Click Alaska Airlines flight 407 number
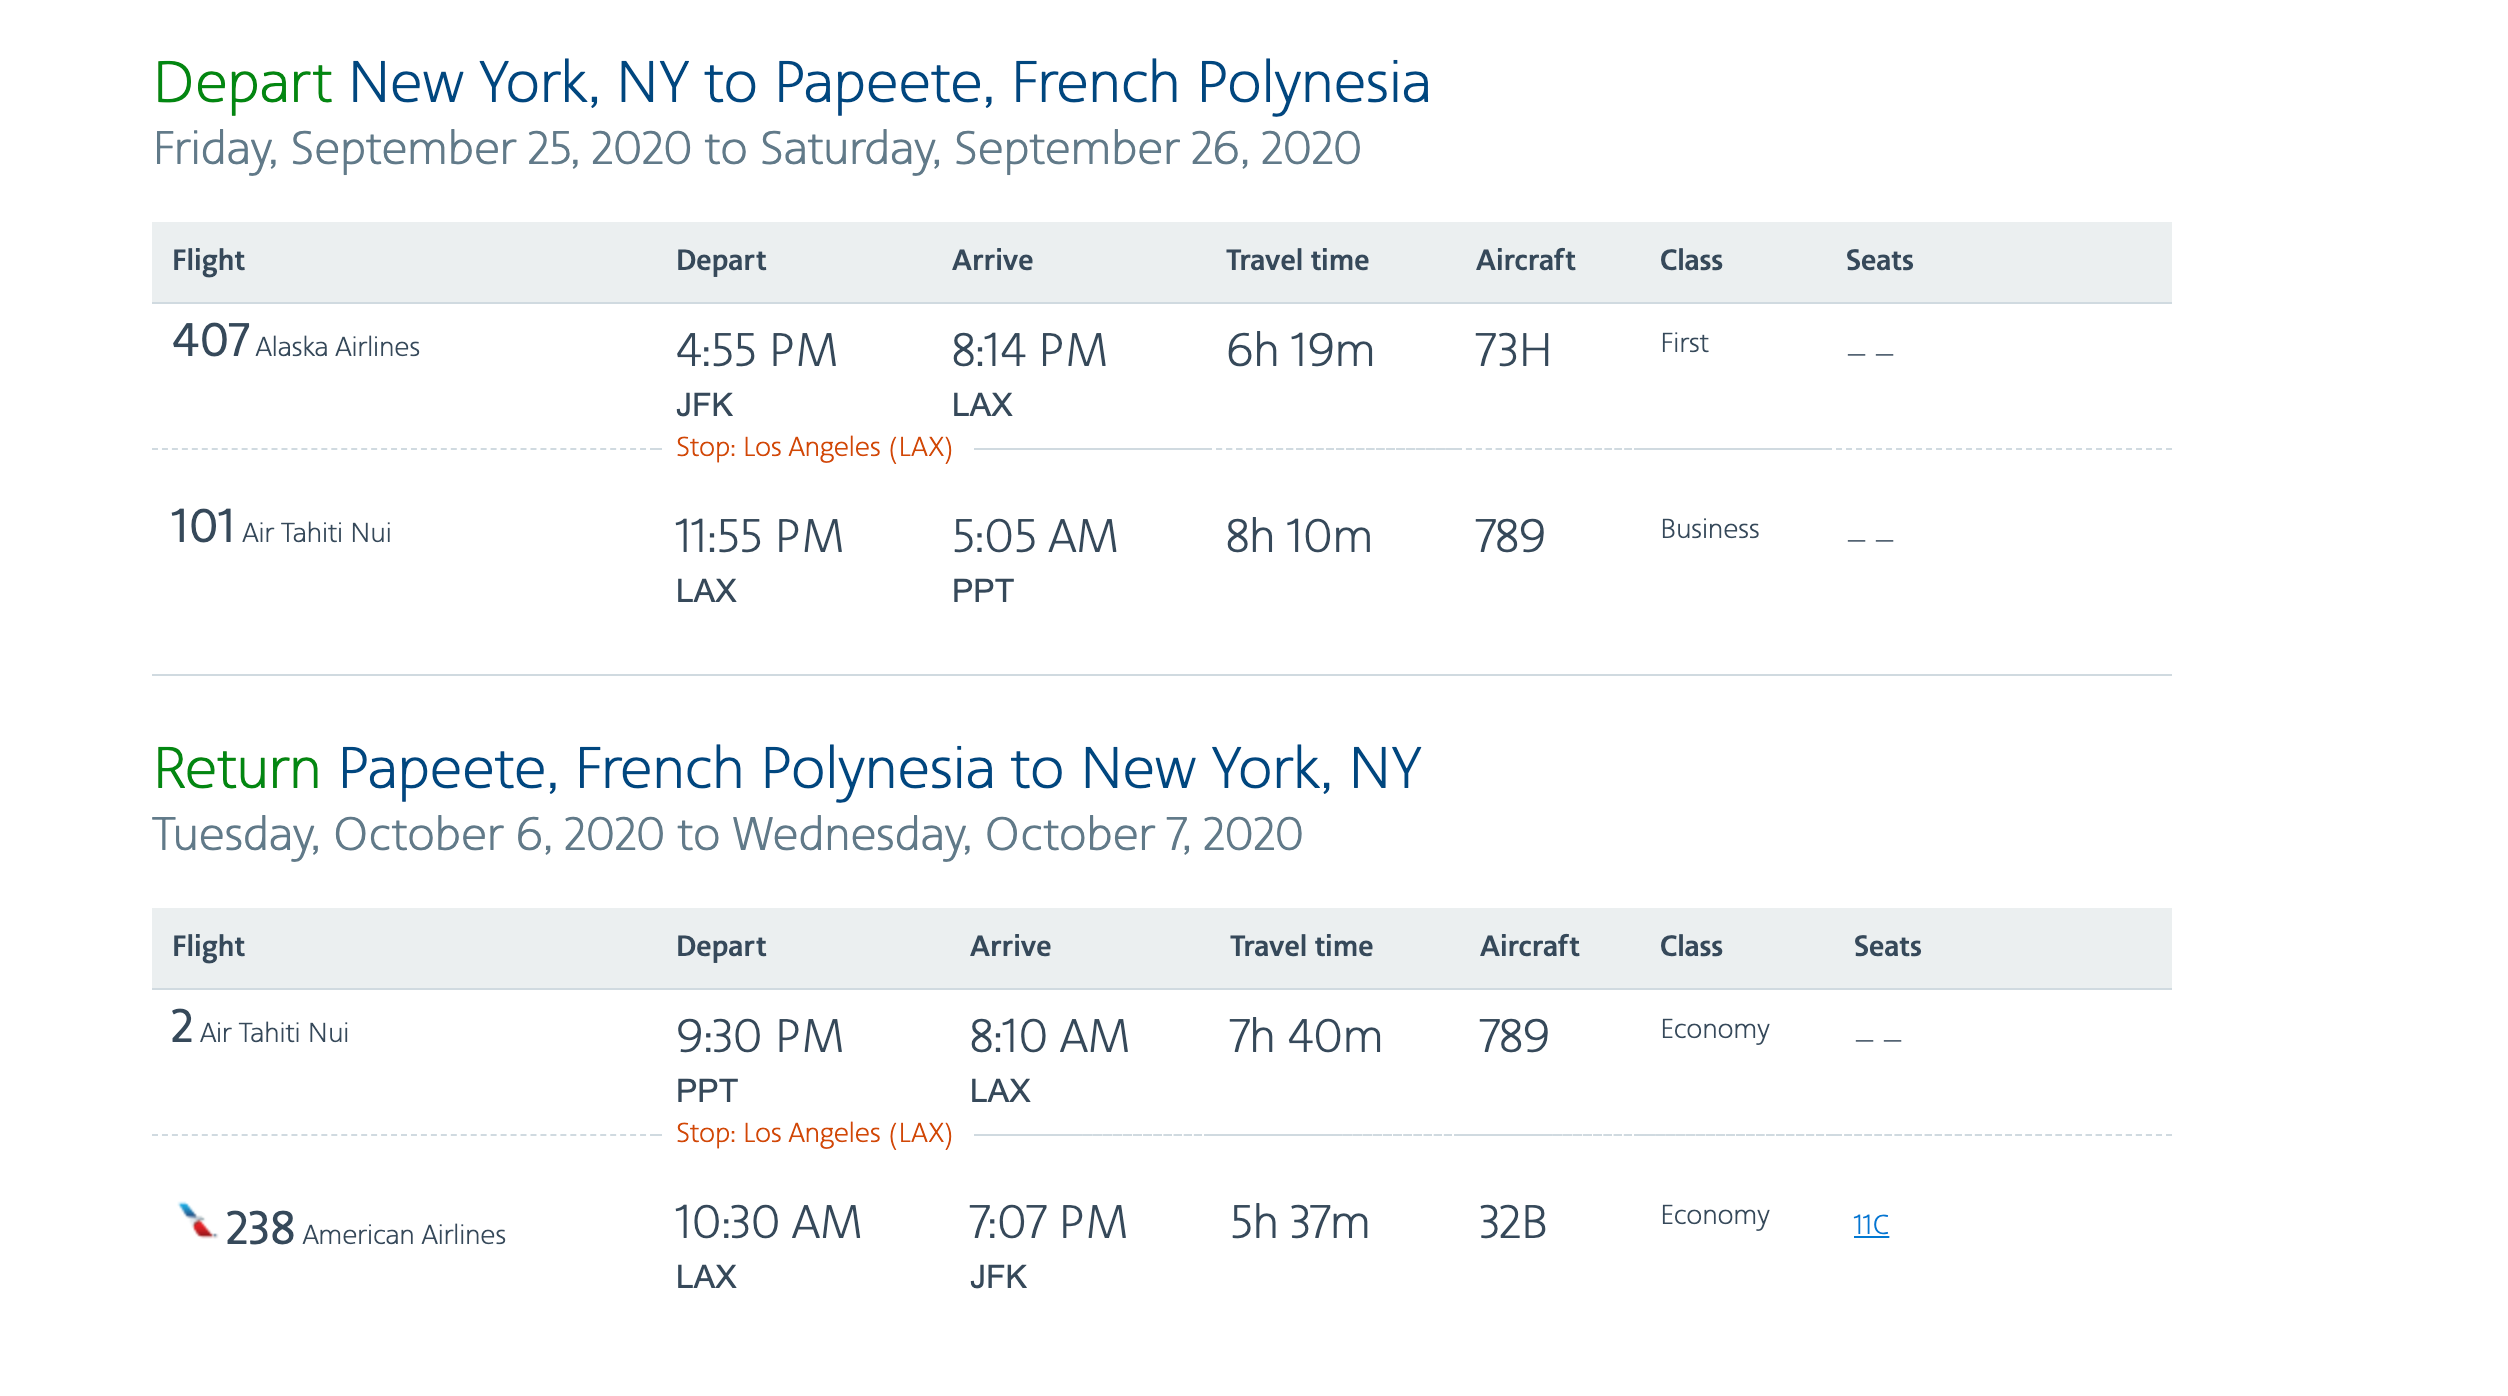Viewport: 2508px width, 1396px height. click(x=211, y=341)
